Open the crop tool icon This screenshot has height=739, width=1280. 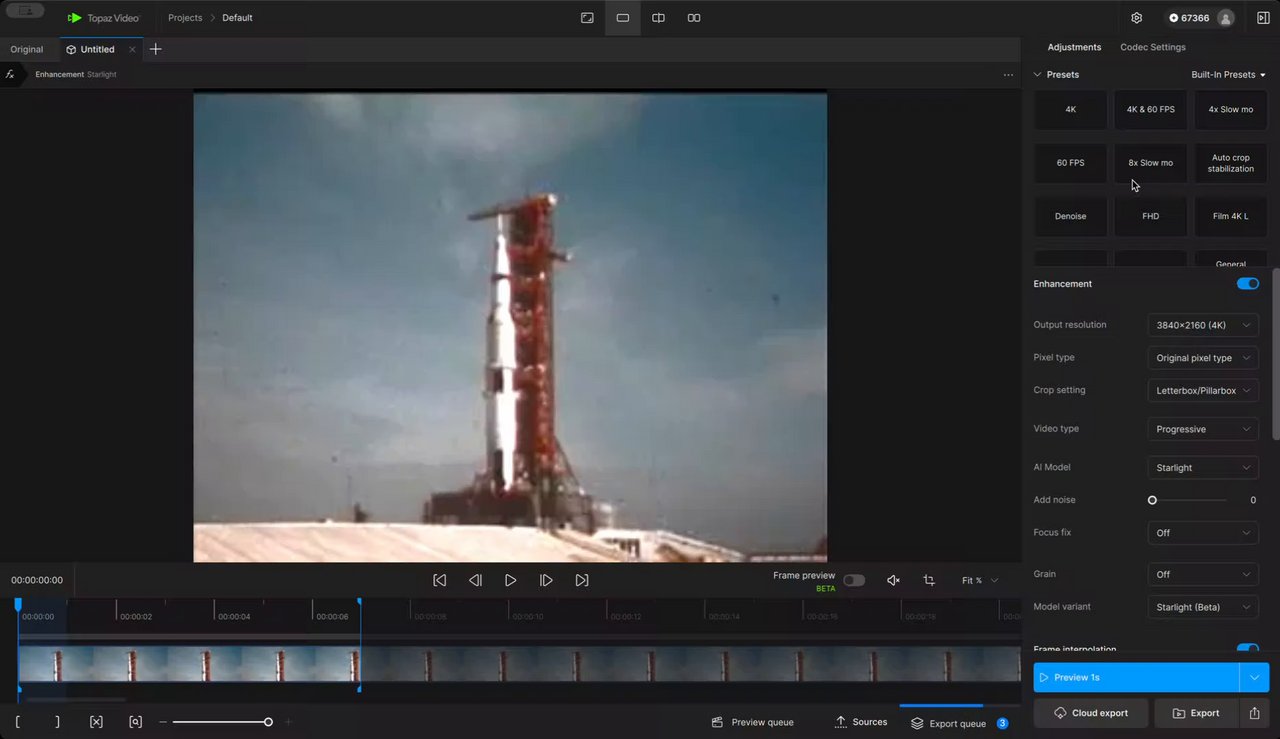point(929,580)
